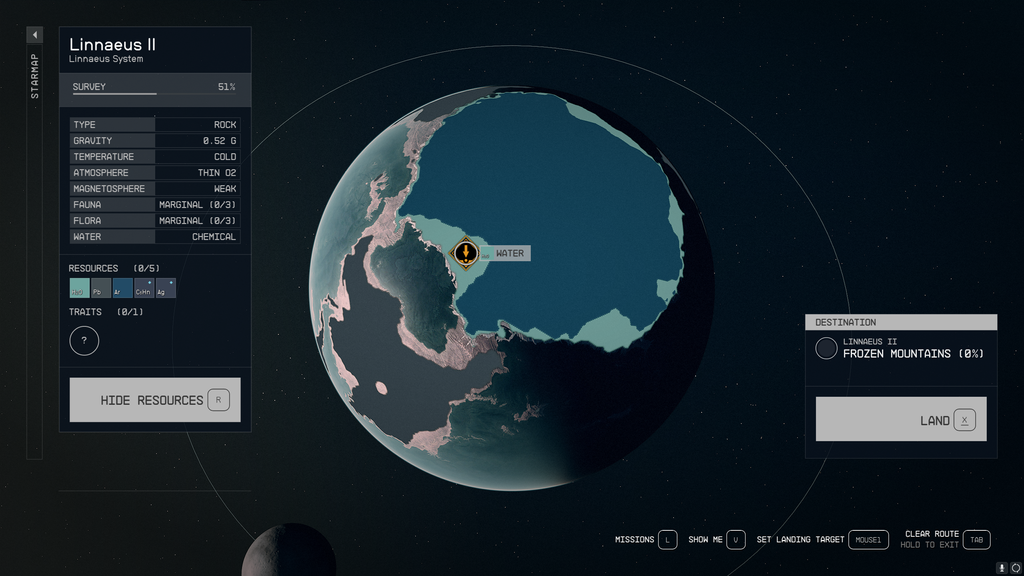This screenshot has height=576, width=1024.
Task: Select the Ar argon resource icon
Action: pyautogui.click(x=121, y=288)
